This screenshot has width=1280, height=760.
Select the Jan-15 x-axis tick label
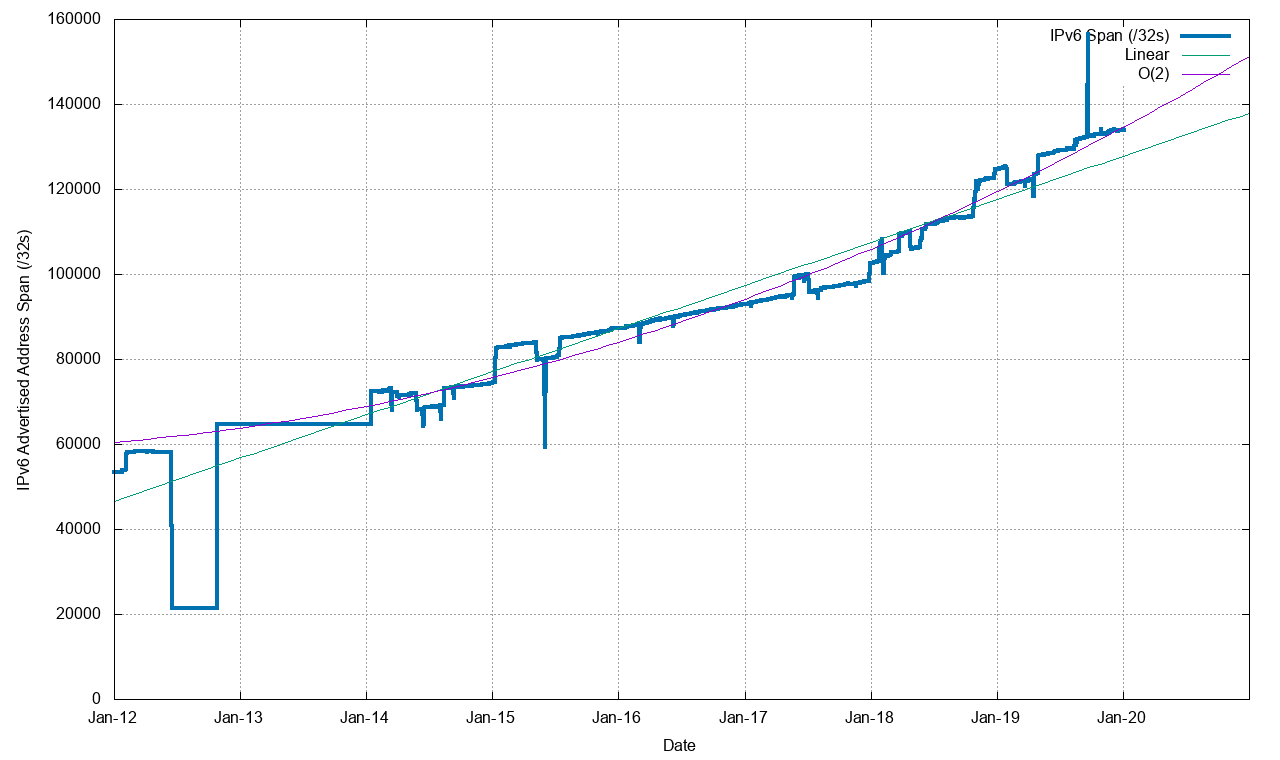(x=493, y=718)
